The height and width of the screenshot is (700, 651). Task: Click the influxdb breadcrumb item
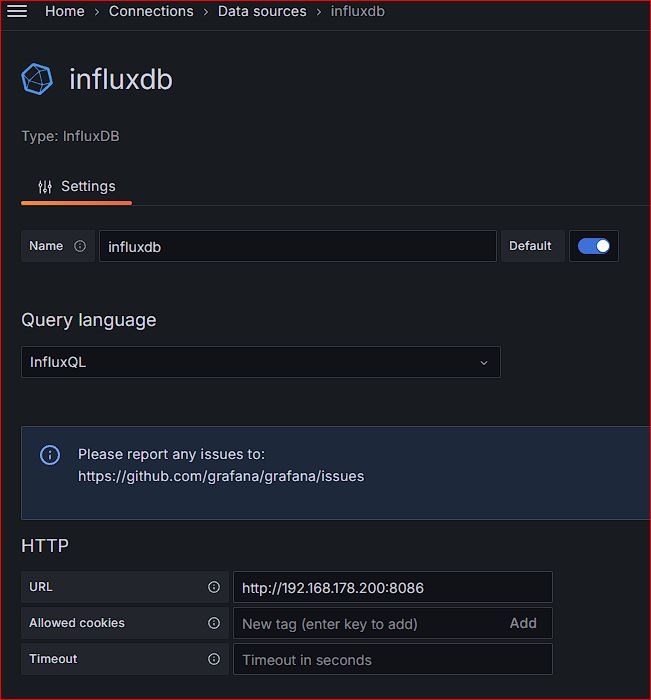[358, 11]
